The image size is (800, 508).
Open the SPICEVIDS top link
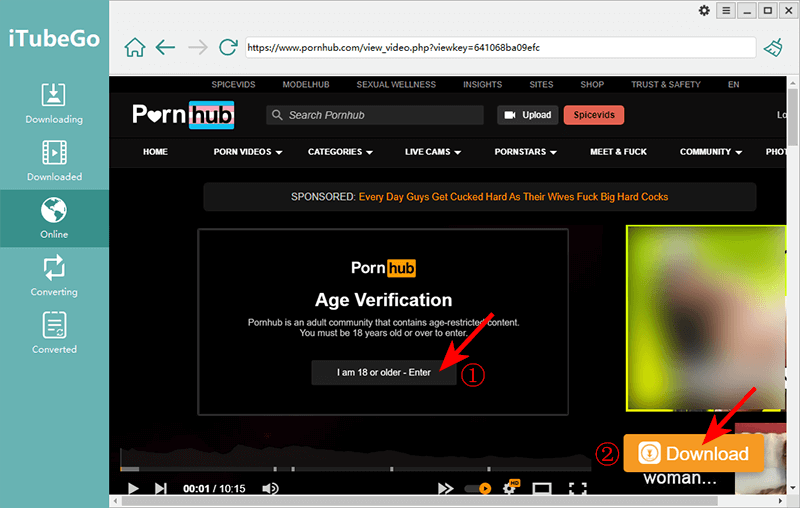coord(233,85)
